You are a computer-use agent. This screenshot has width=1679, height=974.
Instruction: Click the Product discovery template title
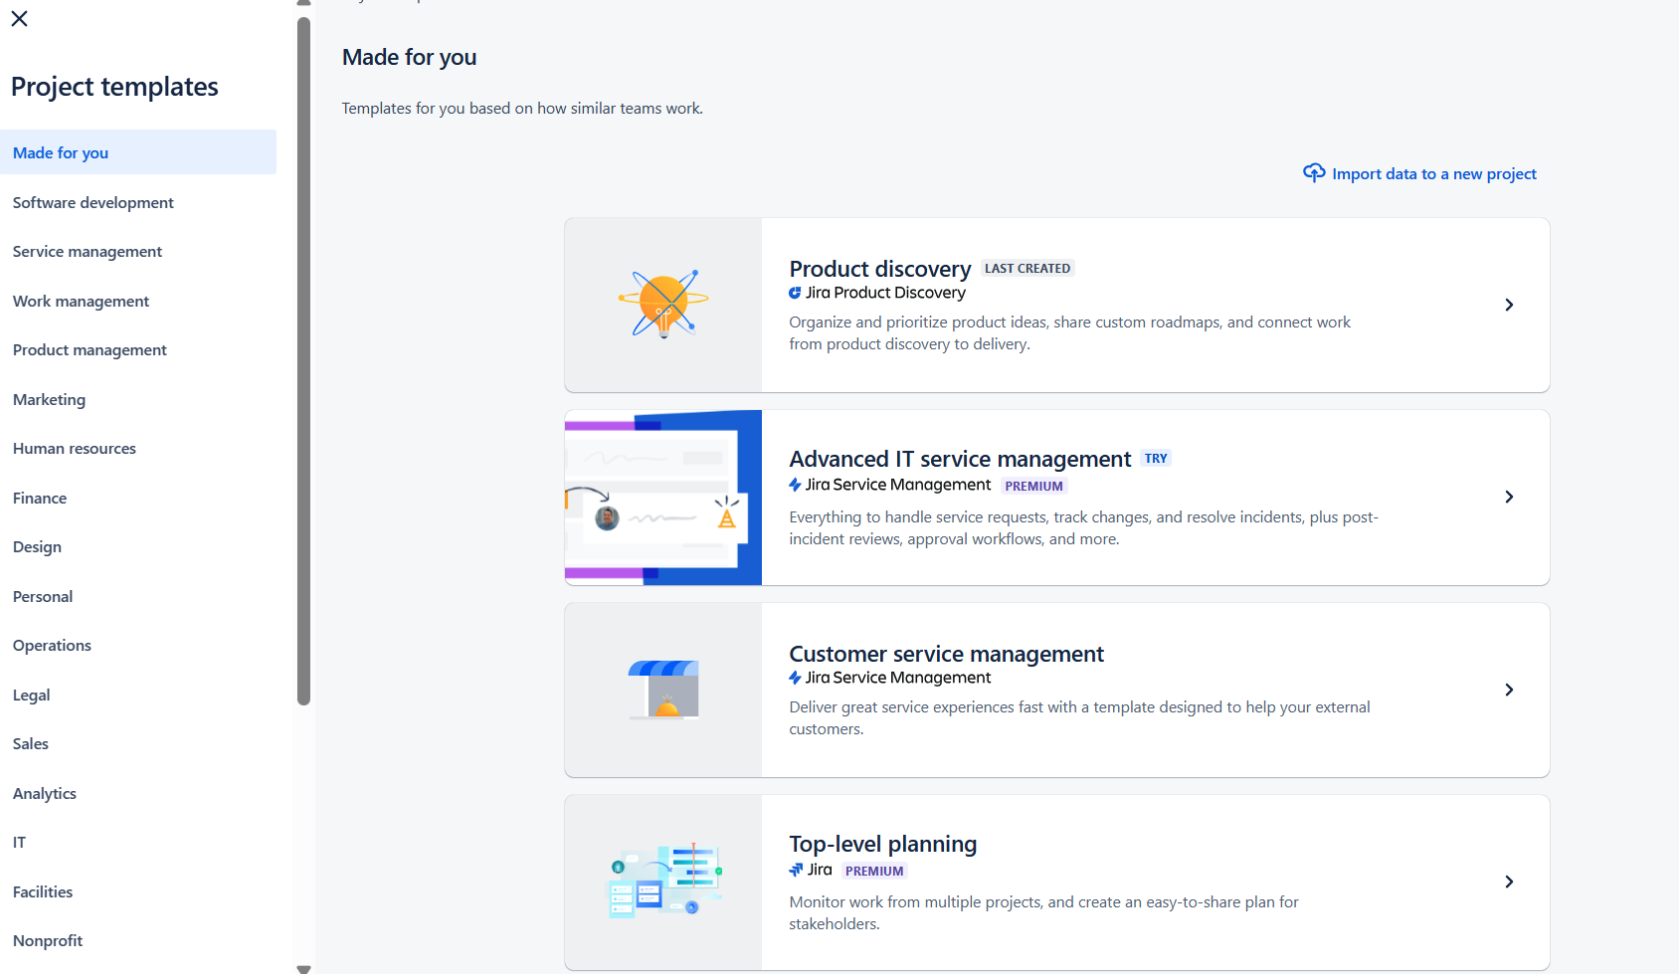click(880, 269)
